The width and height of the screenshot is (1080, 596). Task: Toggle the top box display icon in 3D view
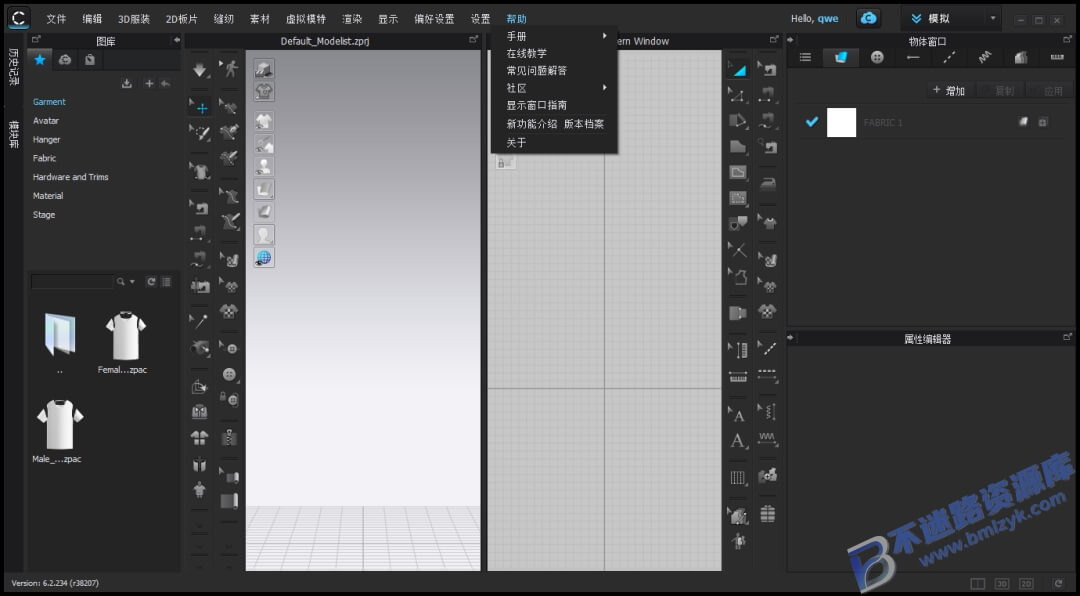click(264, 68)
